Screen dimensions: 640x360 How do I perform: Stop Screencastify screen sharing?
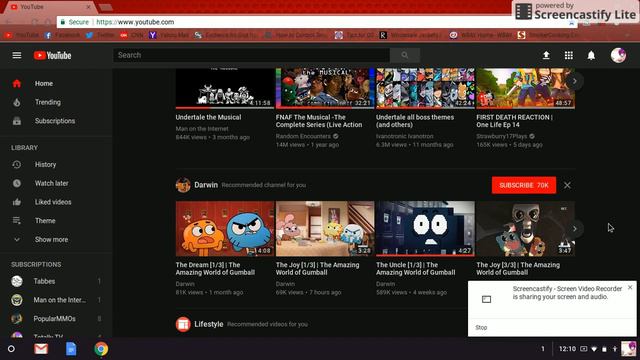[x=481, y=327]
